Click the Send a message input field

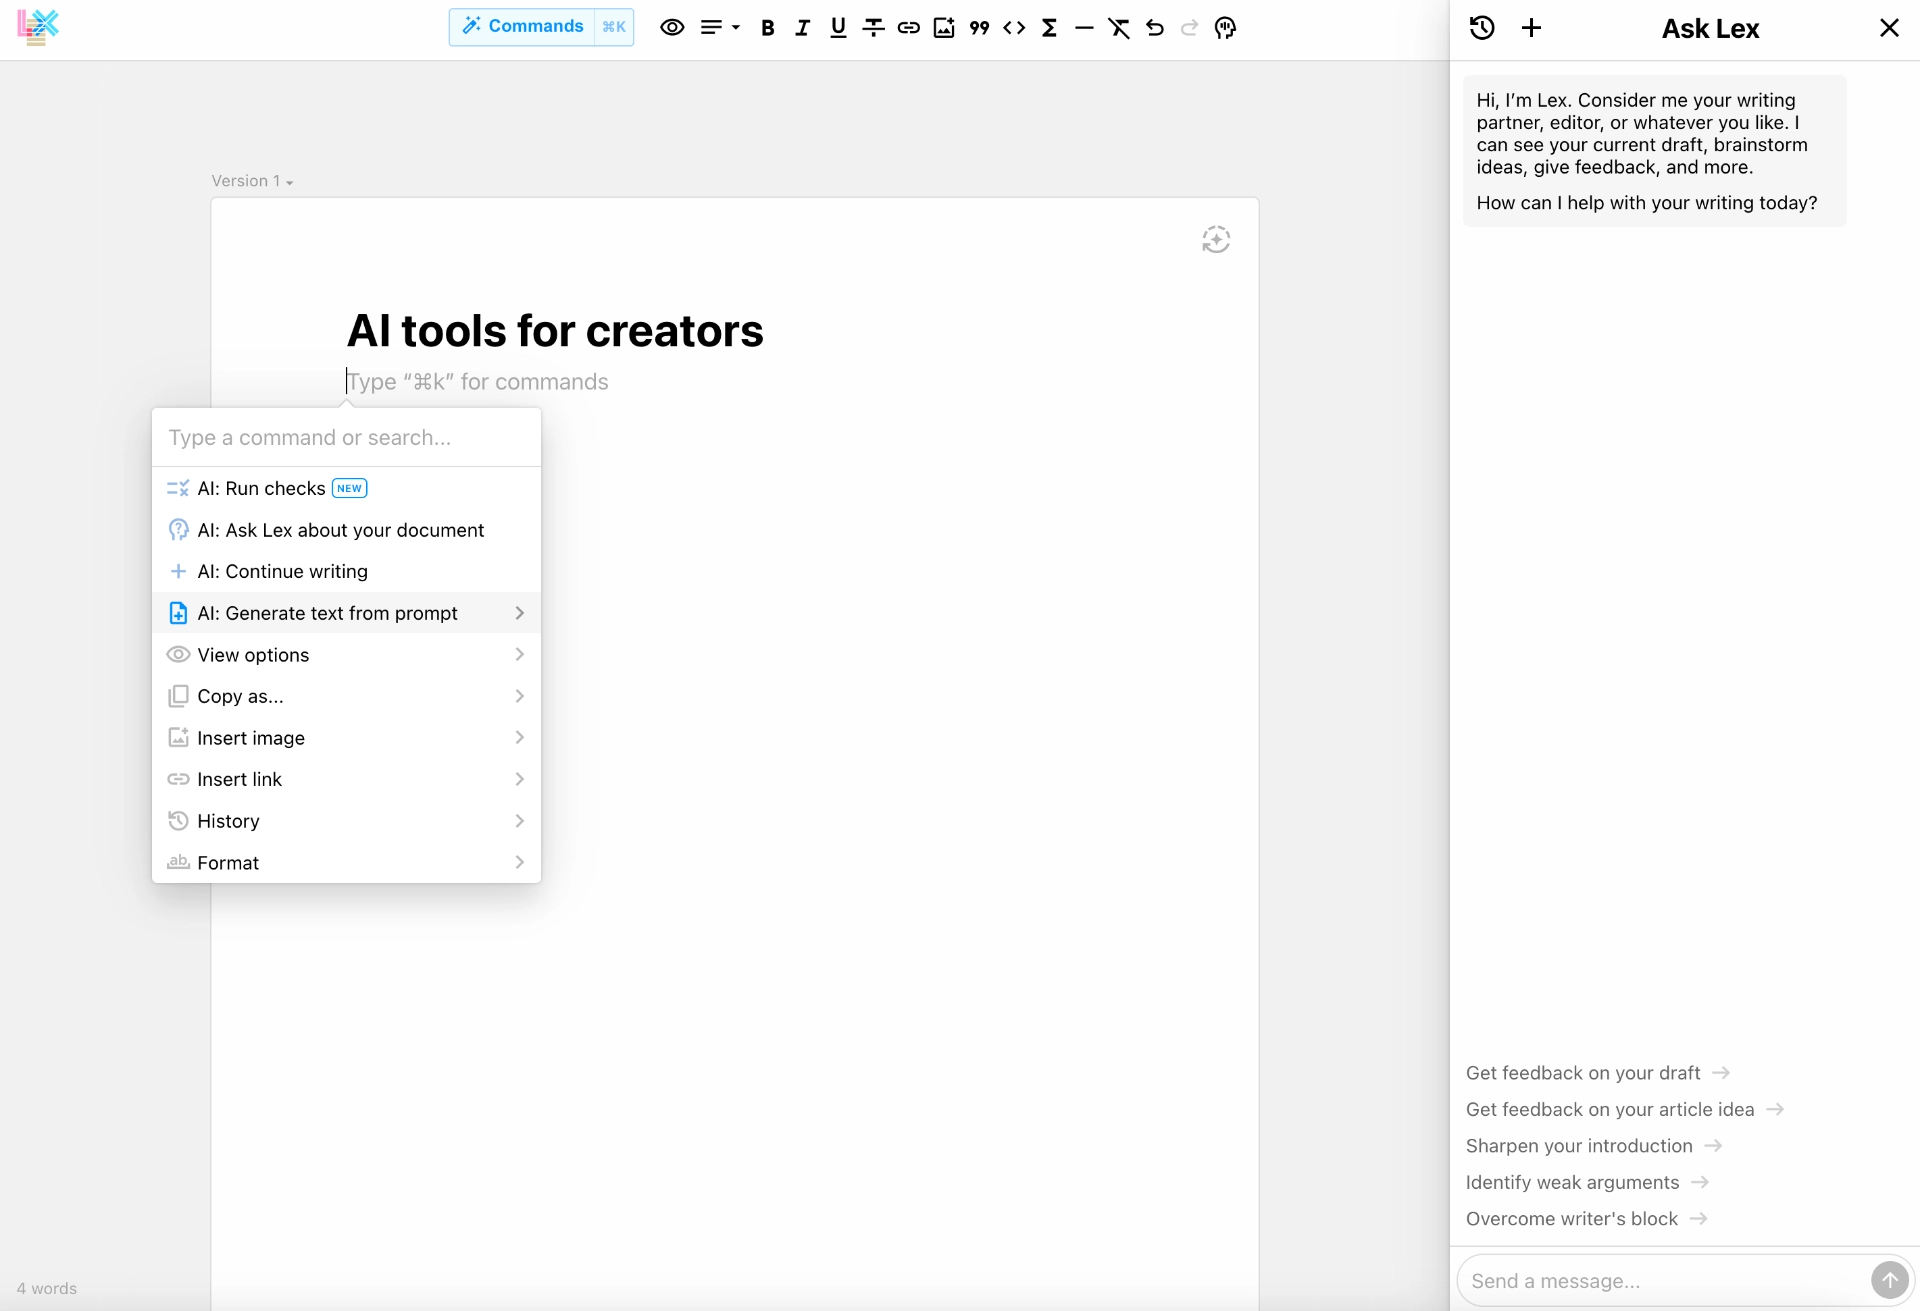click(x=1650, y=1280)
